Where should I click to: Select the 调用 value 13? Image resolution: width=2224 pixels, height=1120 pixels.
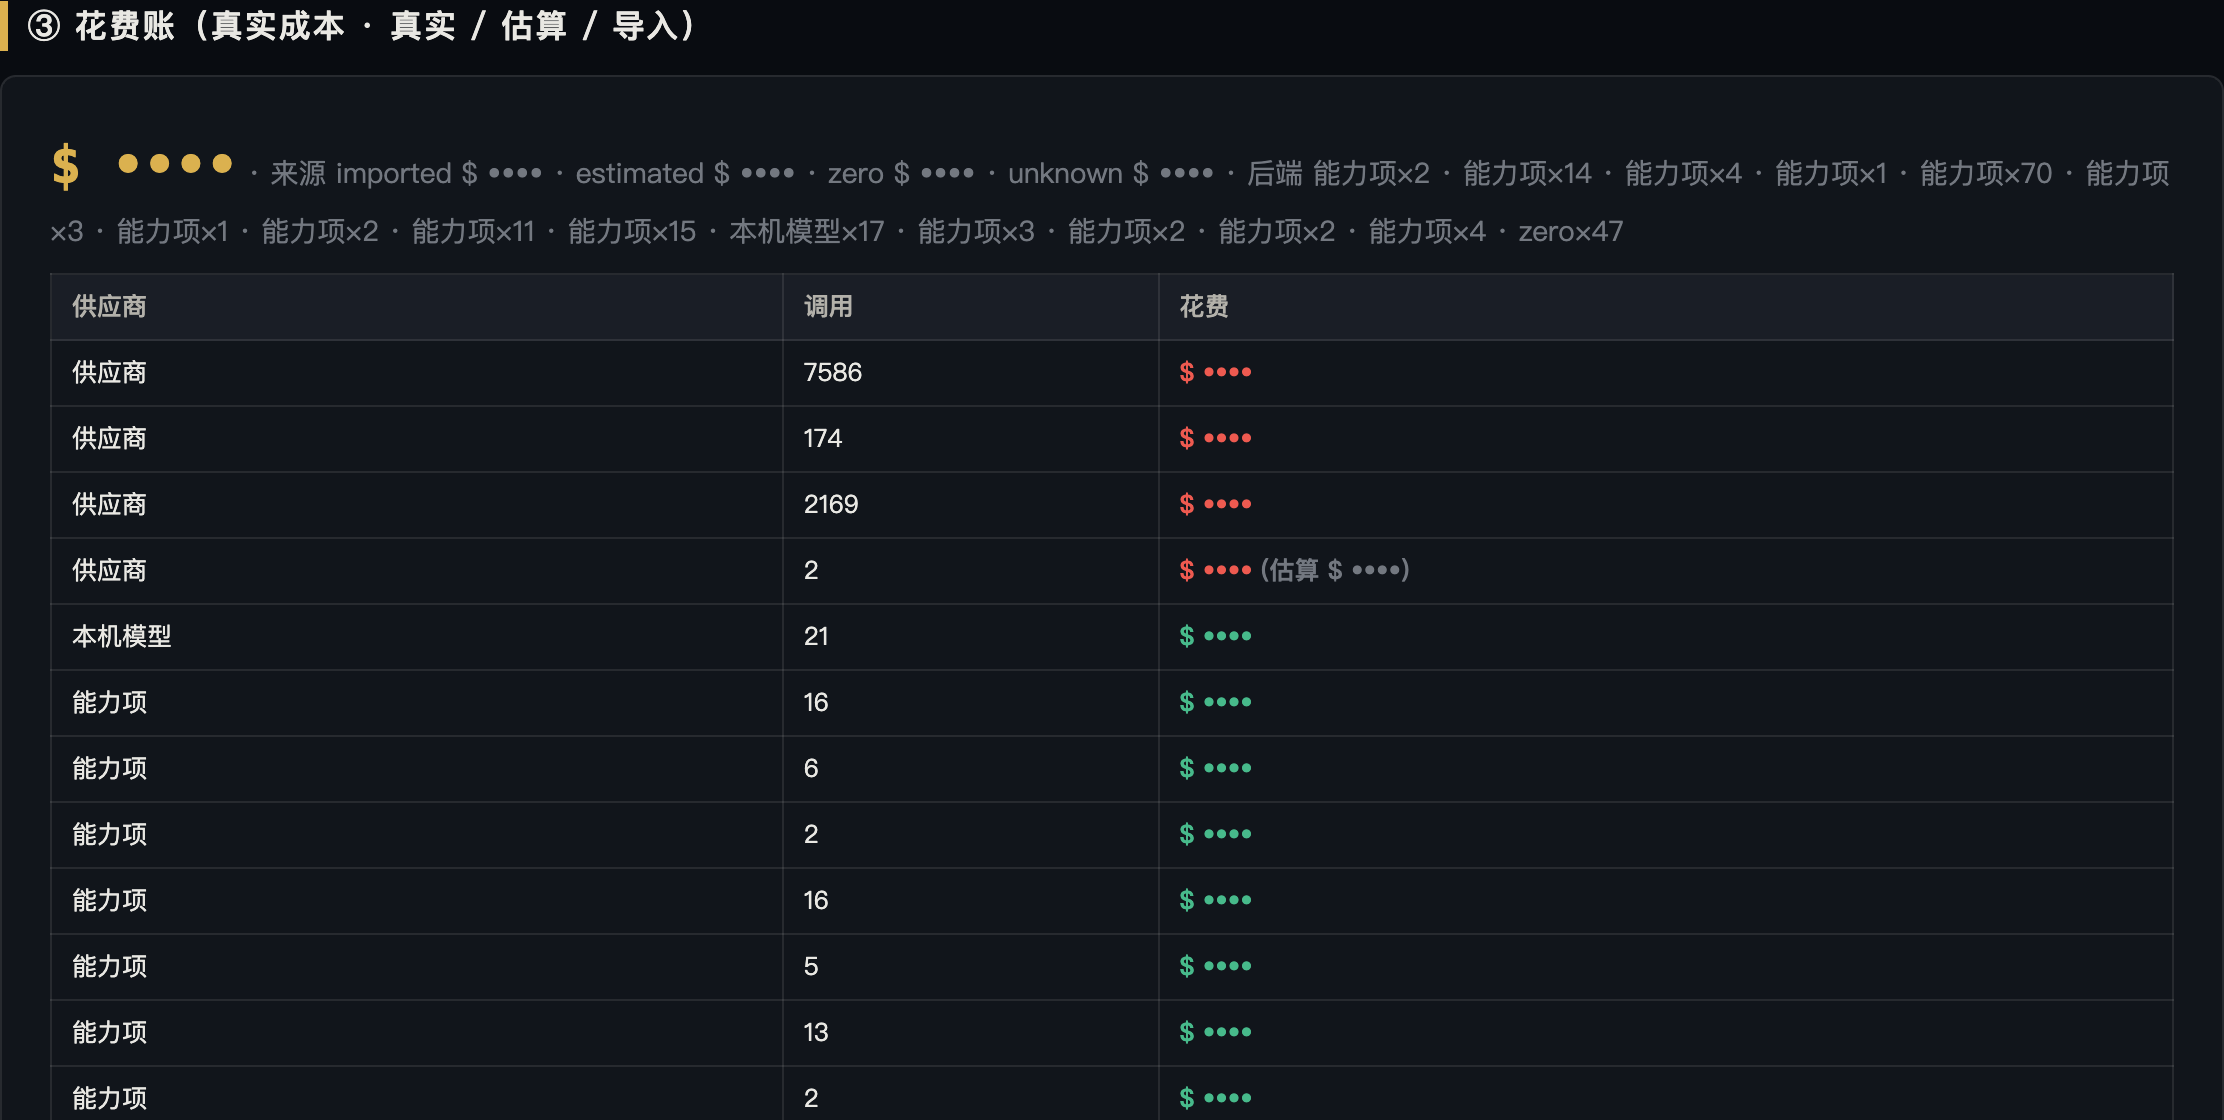click(816, 1033)
